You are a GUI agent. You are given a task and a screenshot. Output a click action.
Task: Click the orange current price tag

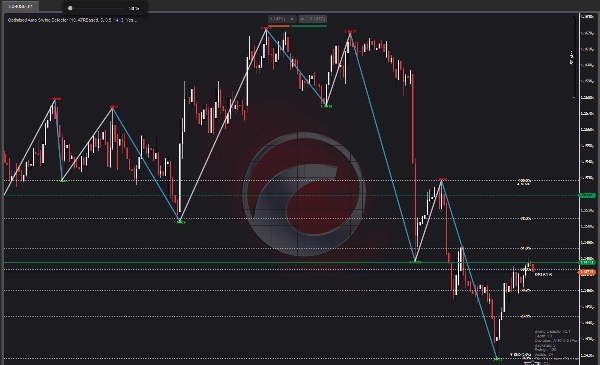click(x=587, y=272)
